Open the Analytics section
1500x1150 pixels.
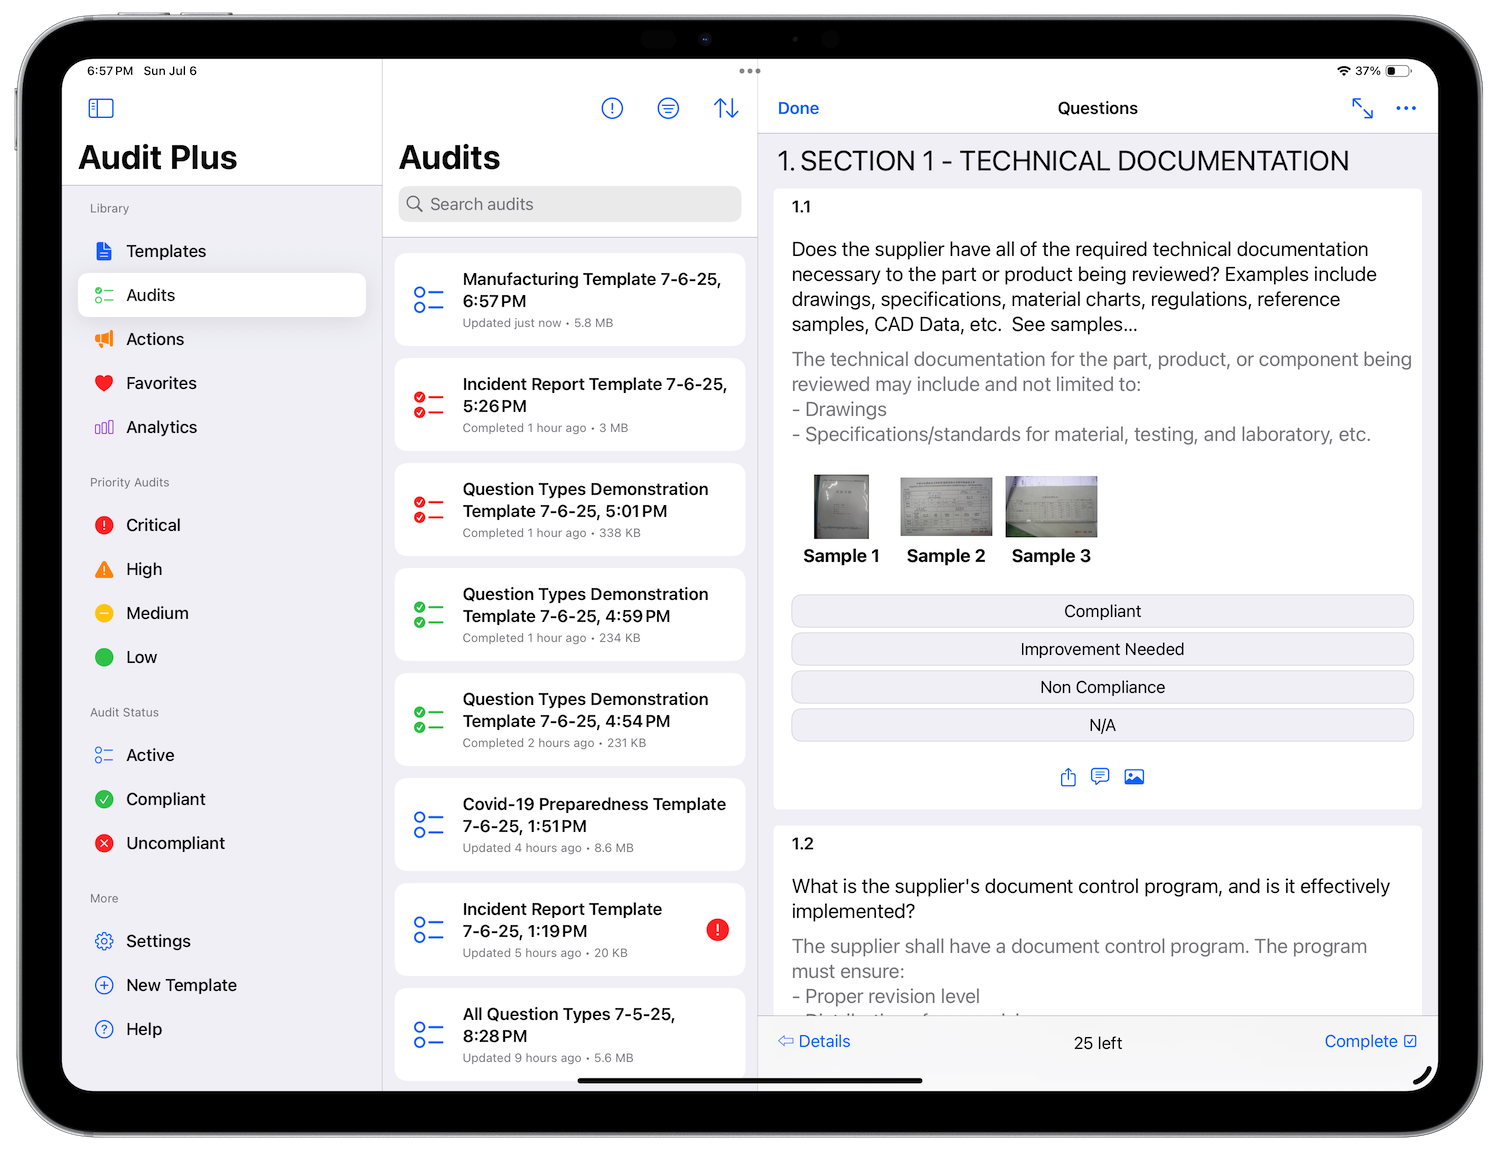pyautogui.click(x=222, y=427)
